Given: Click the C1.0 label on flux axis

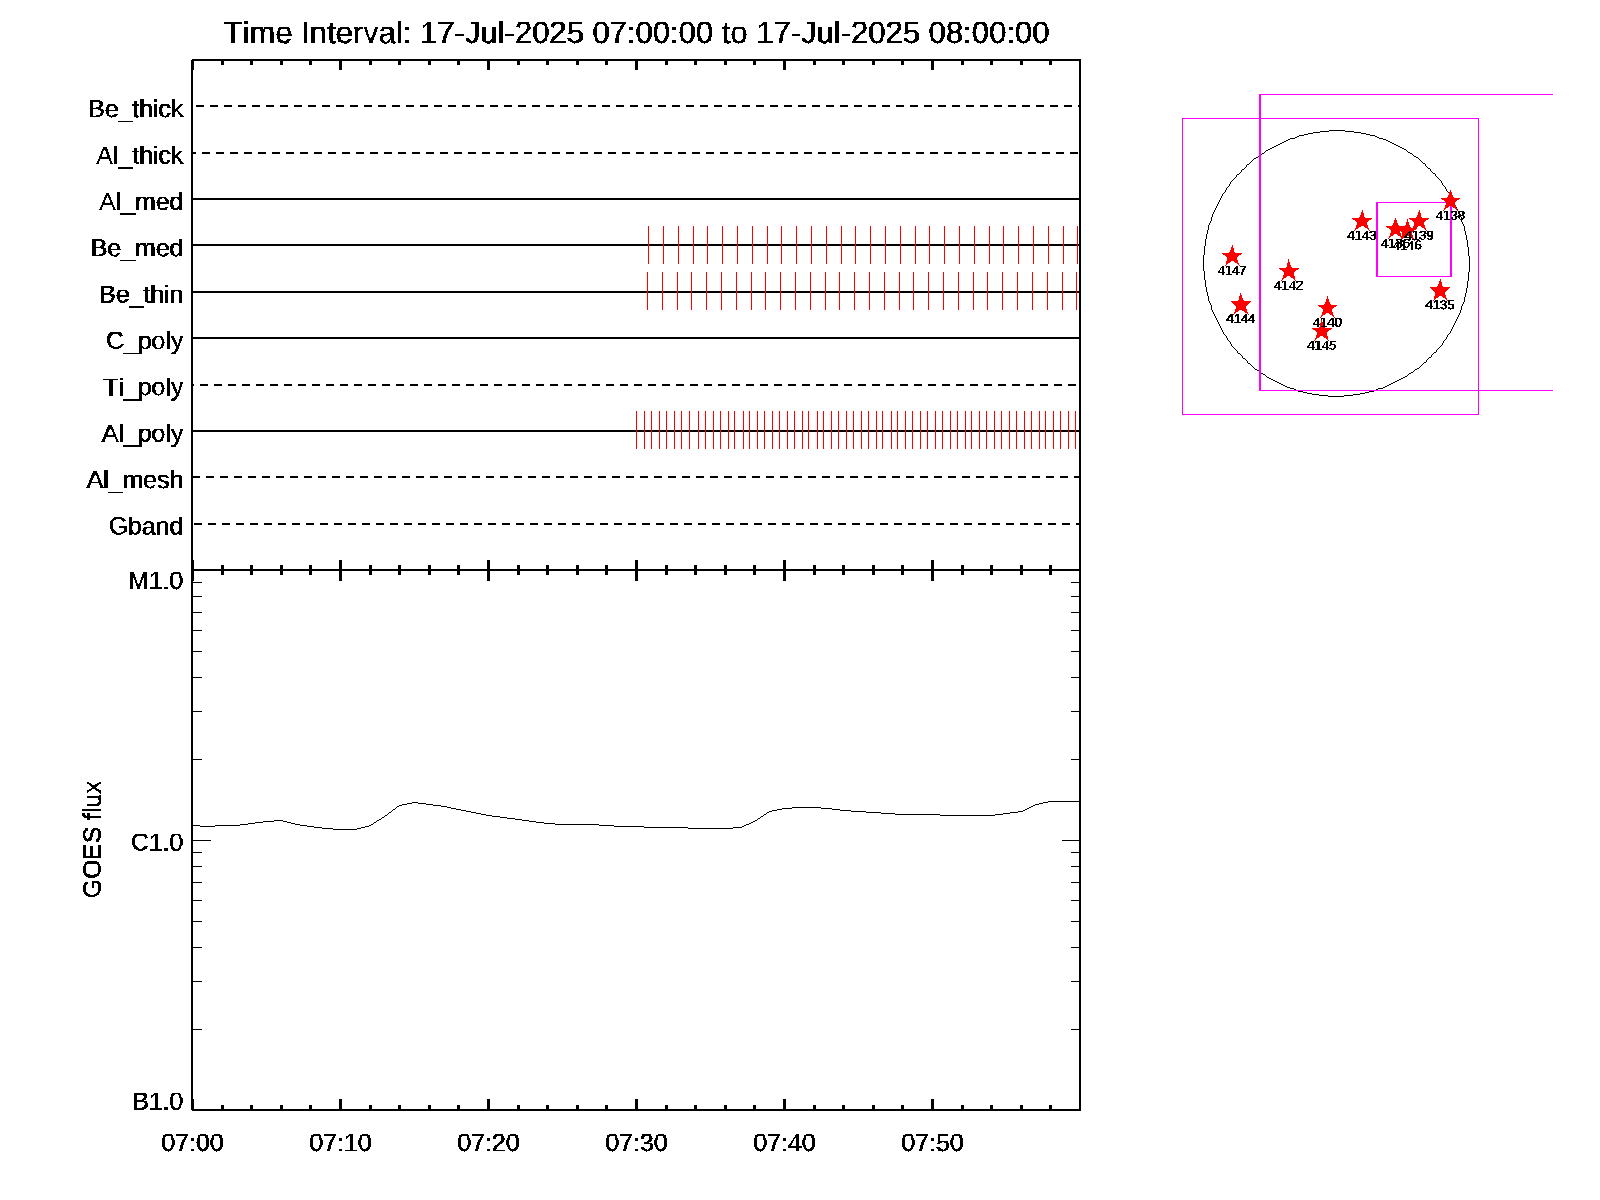Looking at the screenshot, I should tap(157, 843).
